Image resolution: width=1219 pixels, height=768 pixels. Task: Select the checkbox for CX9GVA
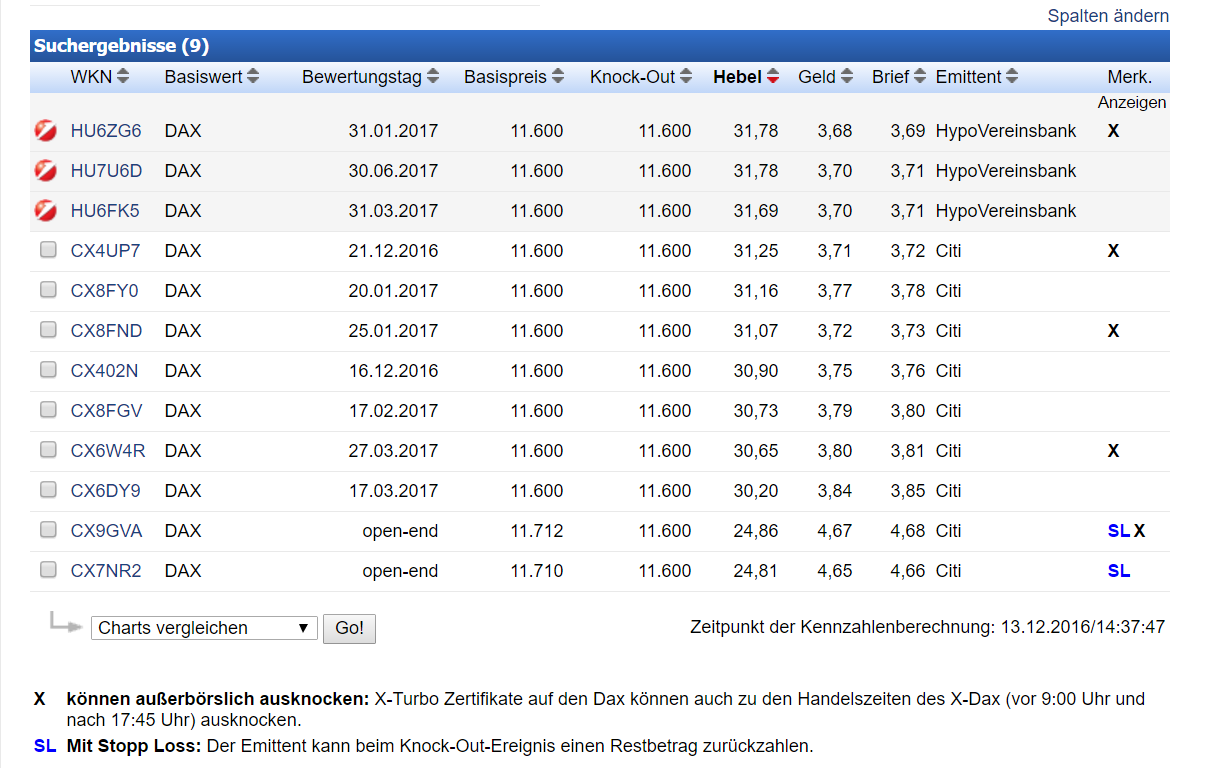point(47,530)
